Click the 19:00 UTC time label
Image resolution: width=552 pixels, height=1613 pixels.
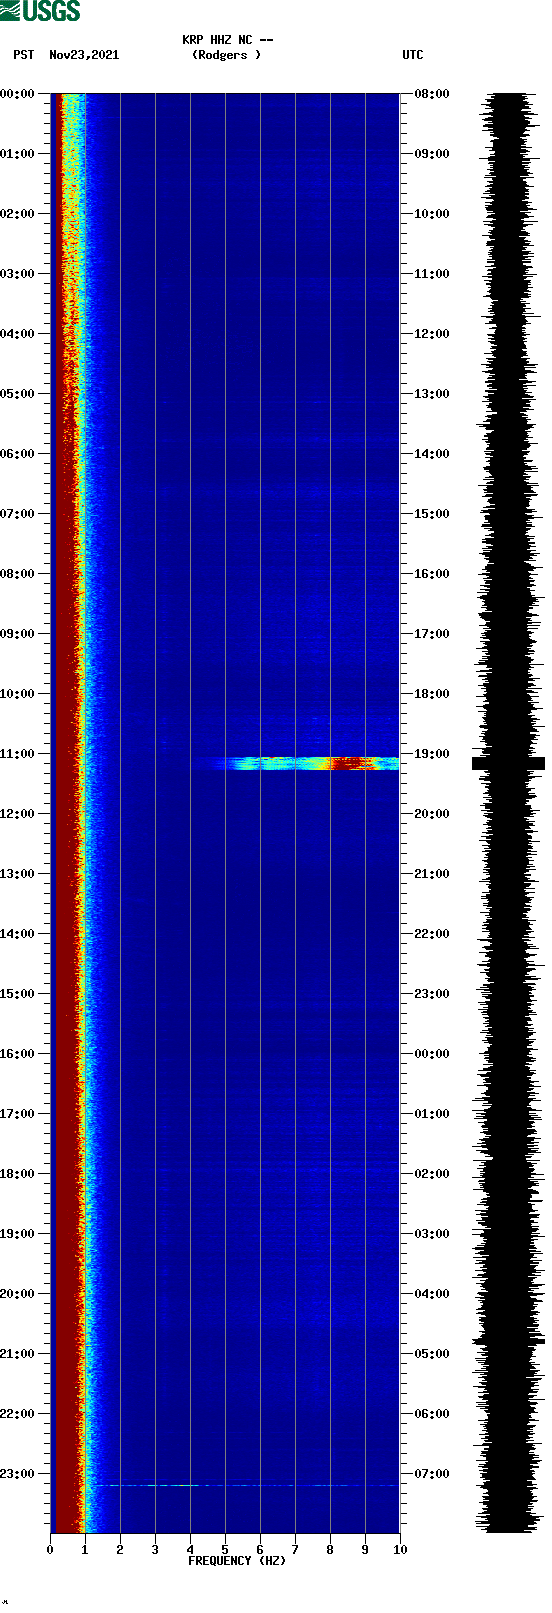tap(432, 754)
